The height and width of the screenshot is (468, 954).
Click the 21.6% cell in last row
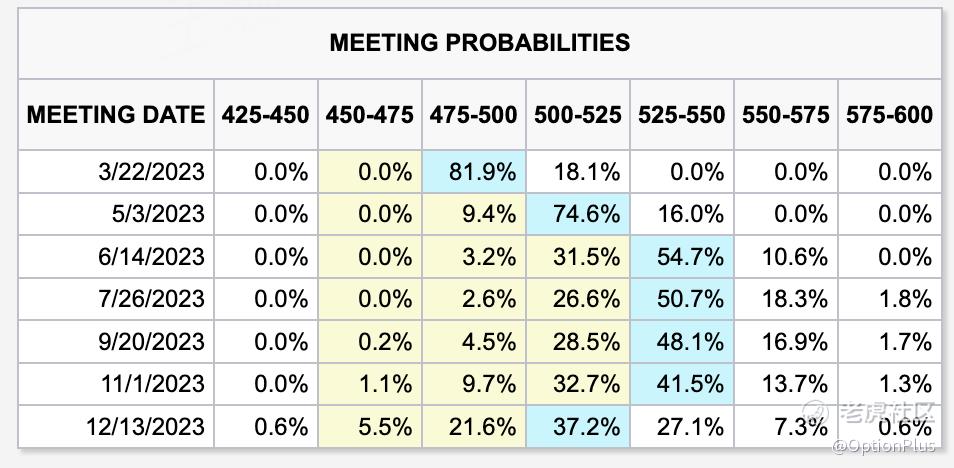(473, 427)
